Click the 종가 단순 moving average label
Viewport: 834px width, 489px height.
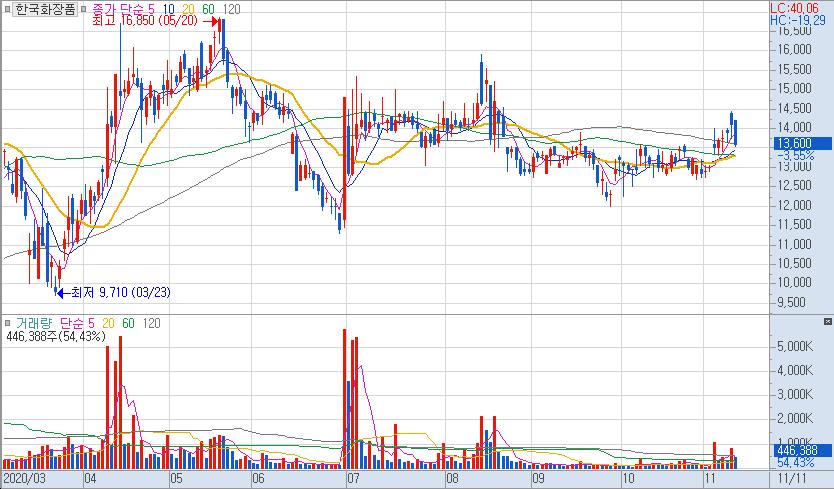tap(117, 9)
